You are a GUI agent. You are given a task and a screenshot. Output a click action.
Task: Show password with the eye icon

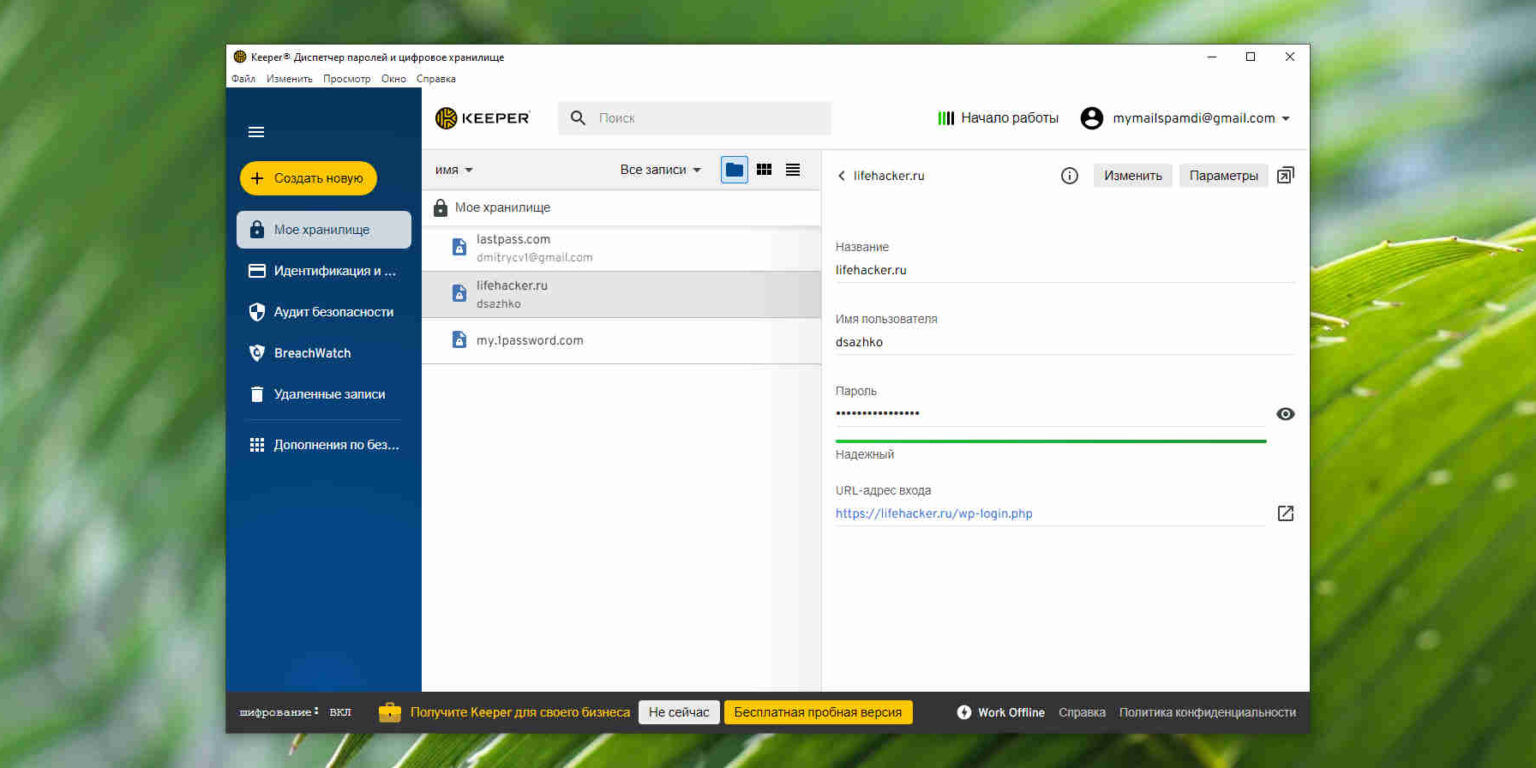[x=1286, y=414]
